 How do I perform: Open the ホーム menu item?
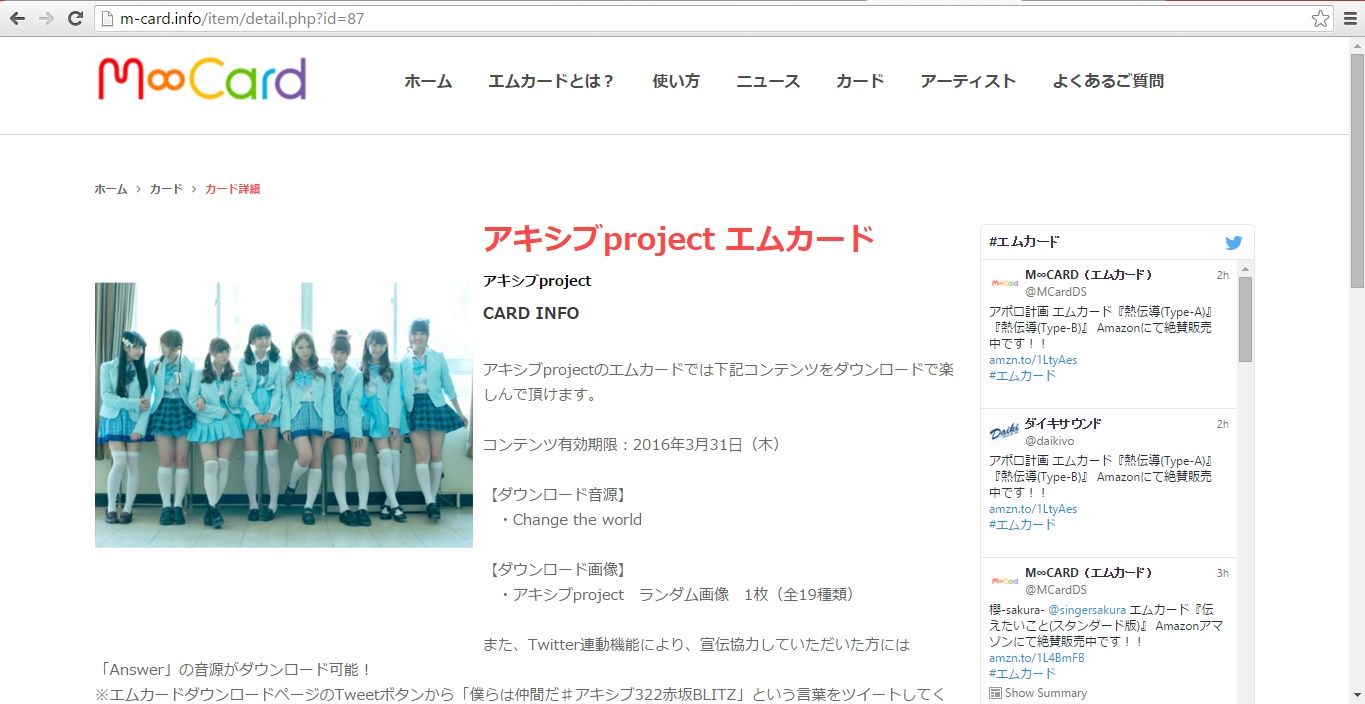click(x=428, y=81)
